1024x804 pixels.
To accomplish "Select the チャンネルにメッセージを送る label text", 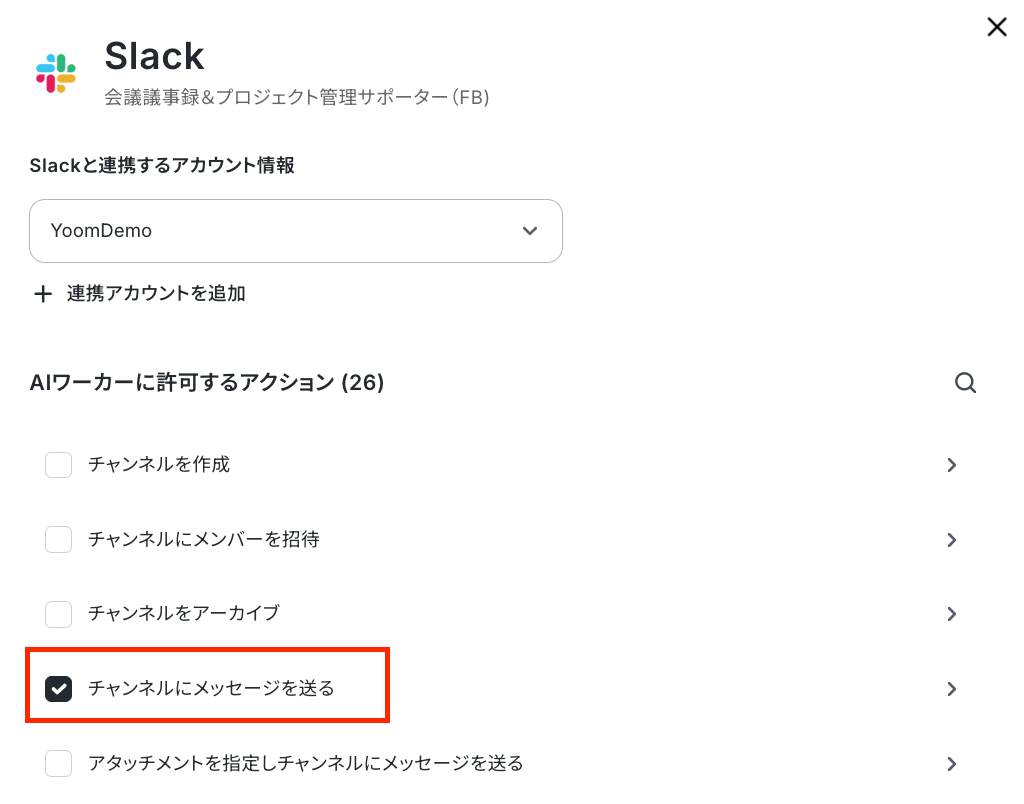I will coord(211,688).
